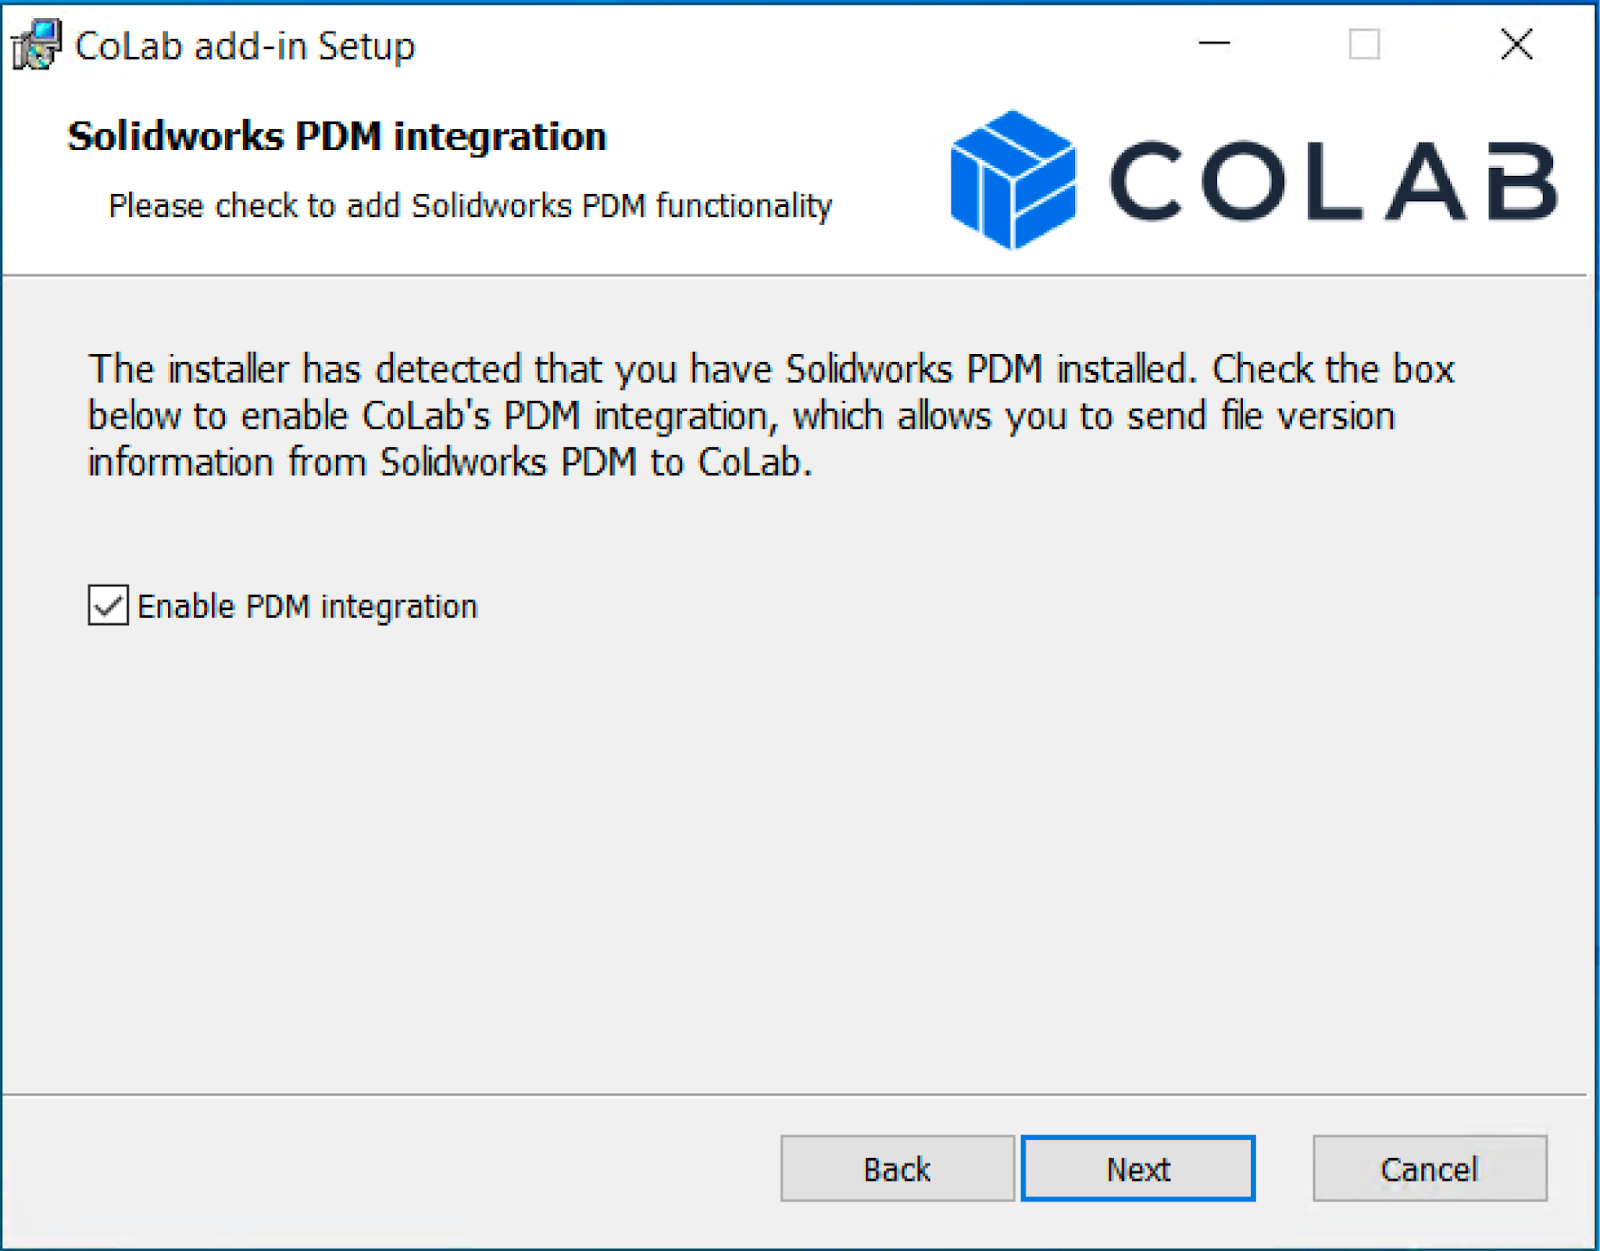The width and height of the screenshot is (1600, 1251).
Task: Go to the next setup step
Action: tap(1138, 1168)
